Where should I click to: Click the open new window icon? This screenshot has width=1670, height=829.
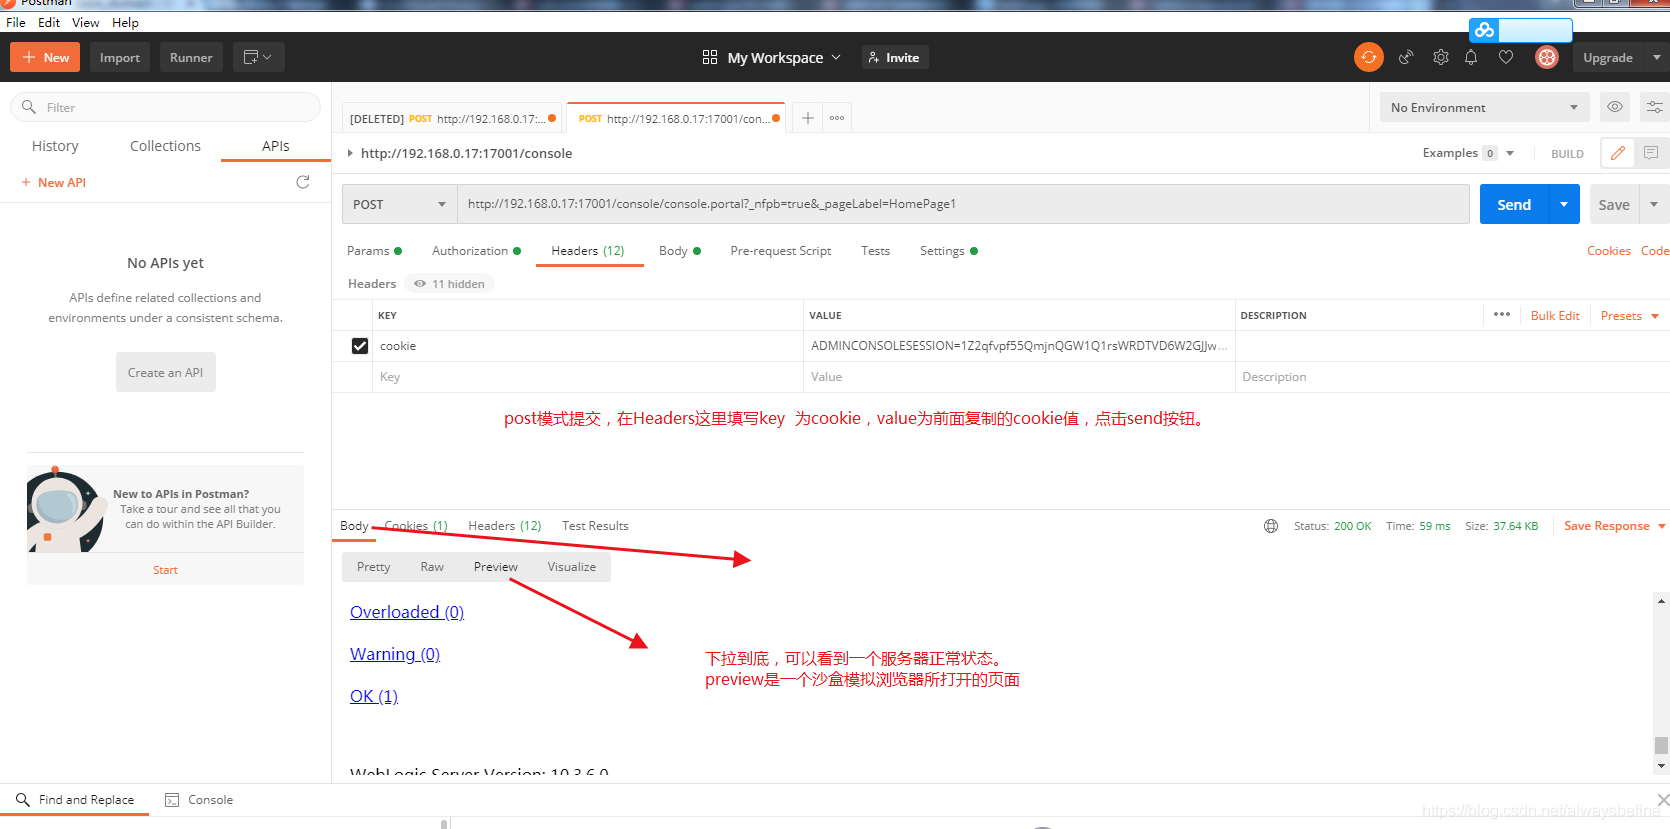pos(258,57)
